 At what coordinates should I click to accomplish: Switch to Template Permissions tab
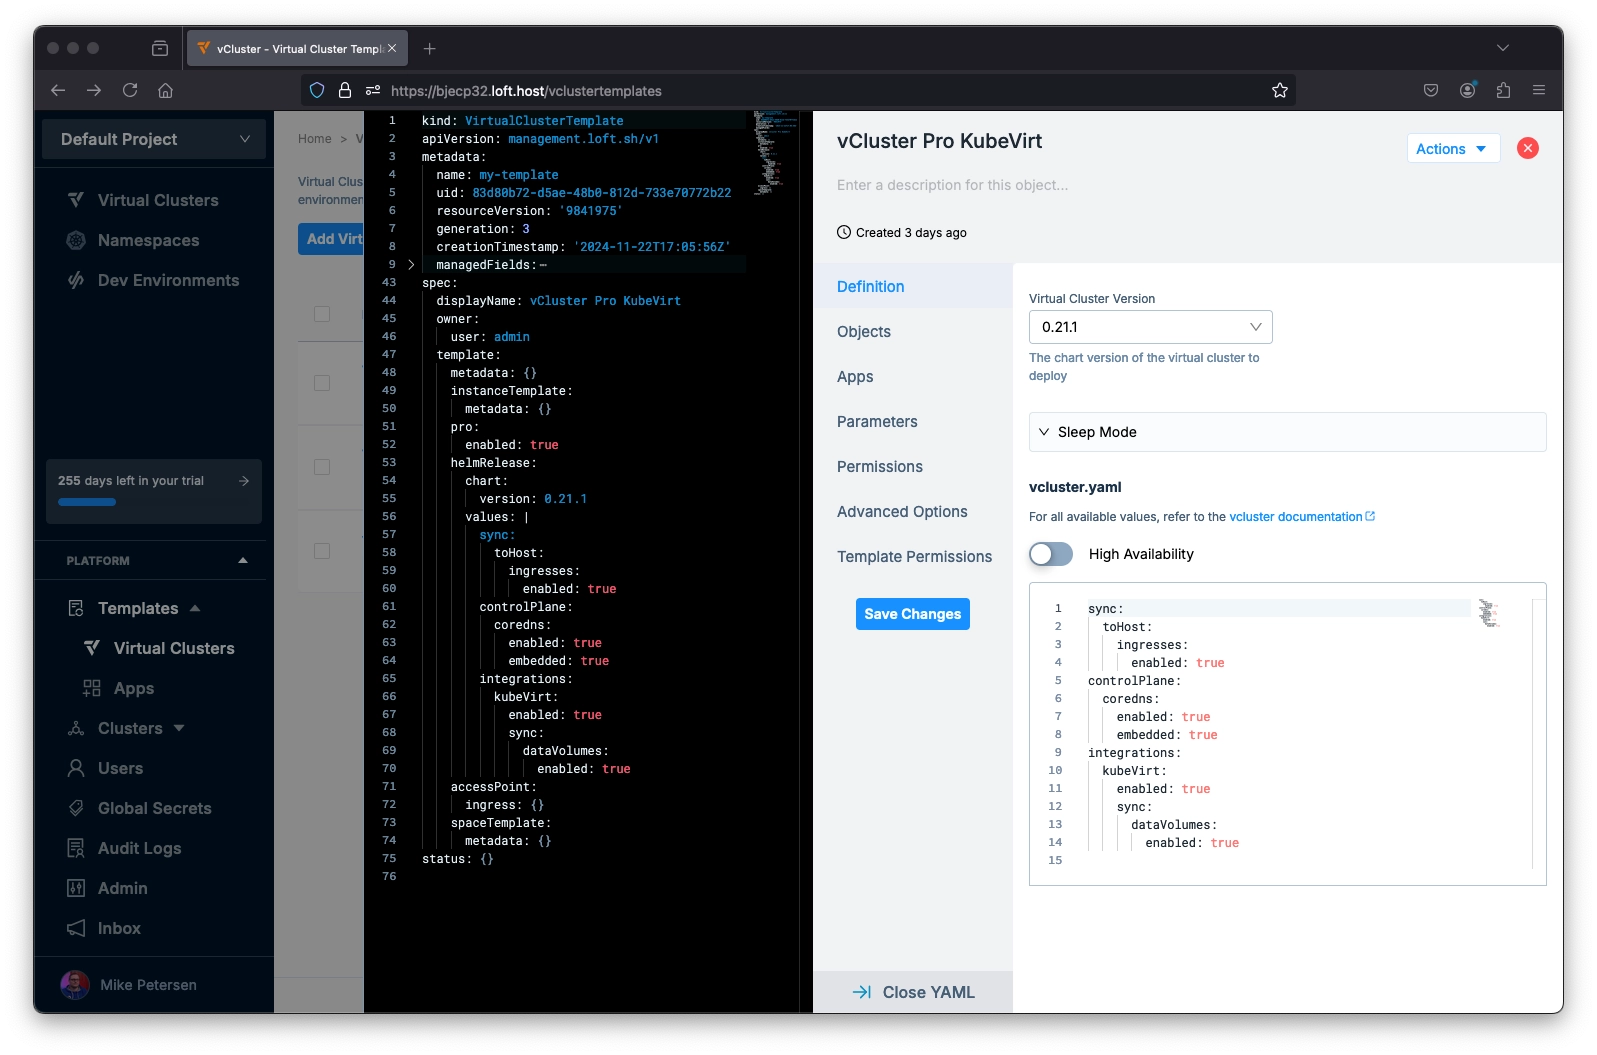912,556
